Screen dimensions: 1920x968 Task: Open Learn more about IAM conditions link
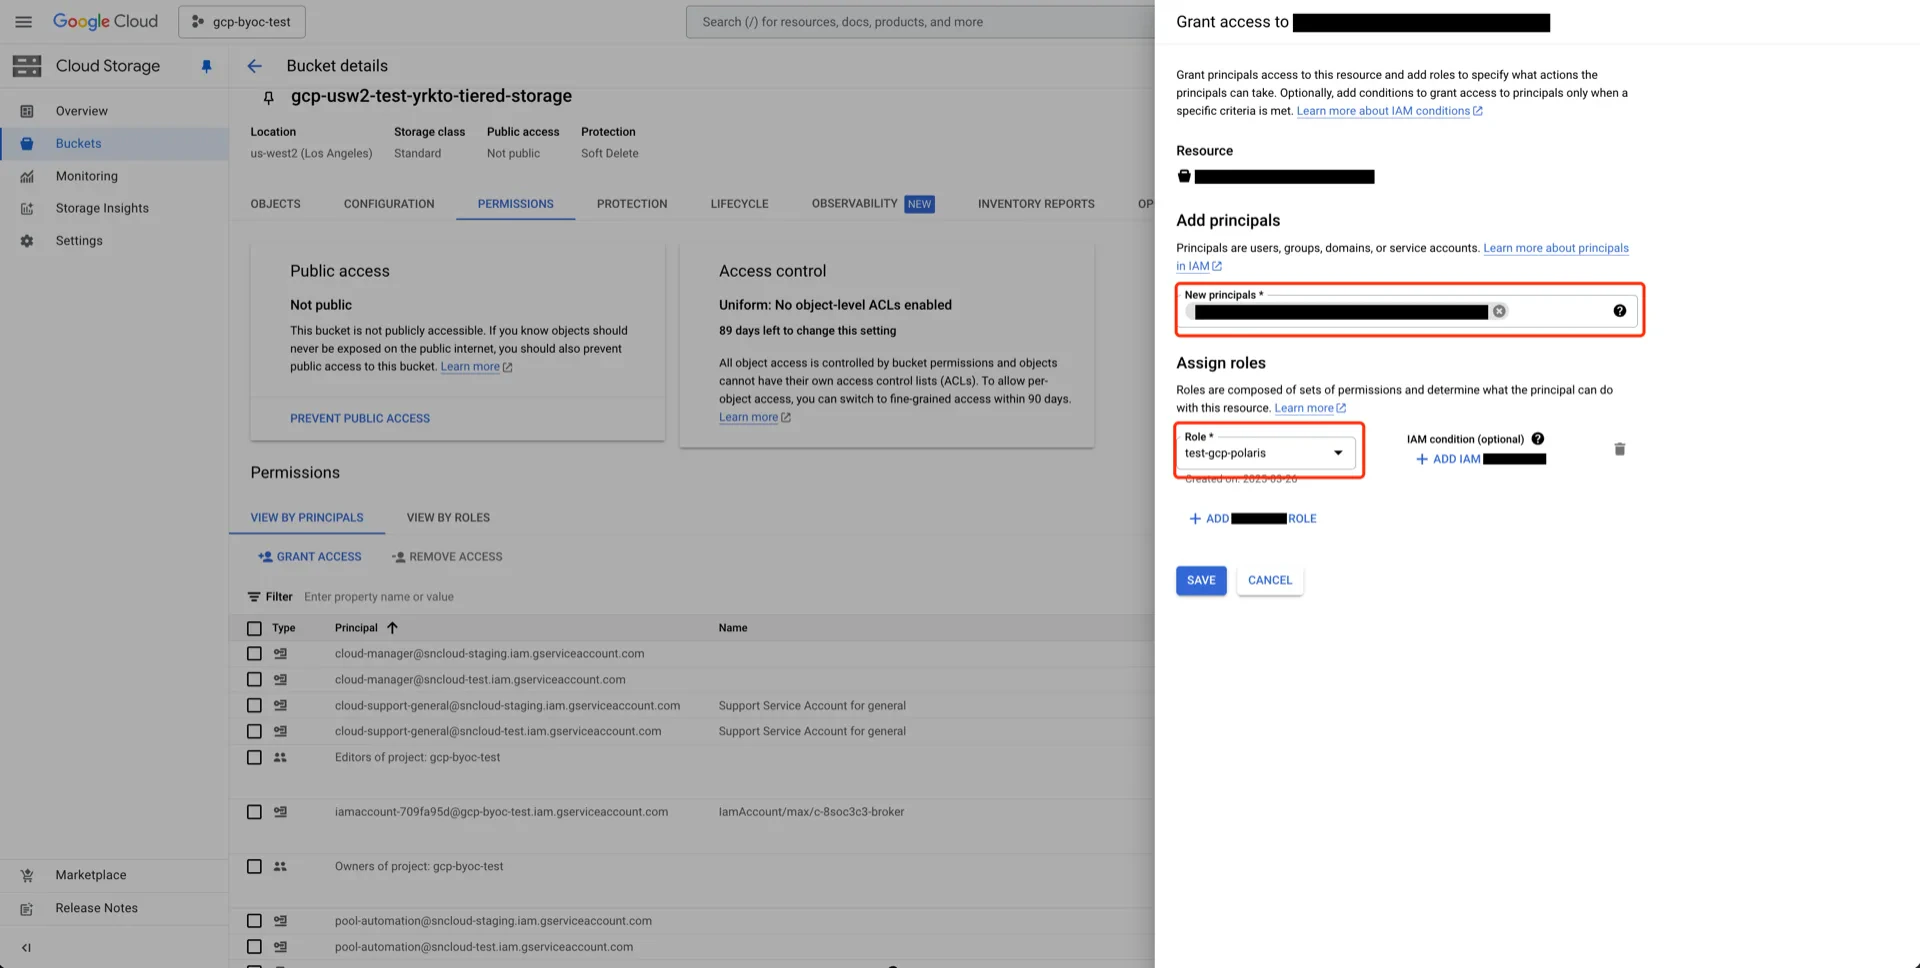[1389, 111]
